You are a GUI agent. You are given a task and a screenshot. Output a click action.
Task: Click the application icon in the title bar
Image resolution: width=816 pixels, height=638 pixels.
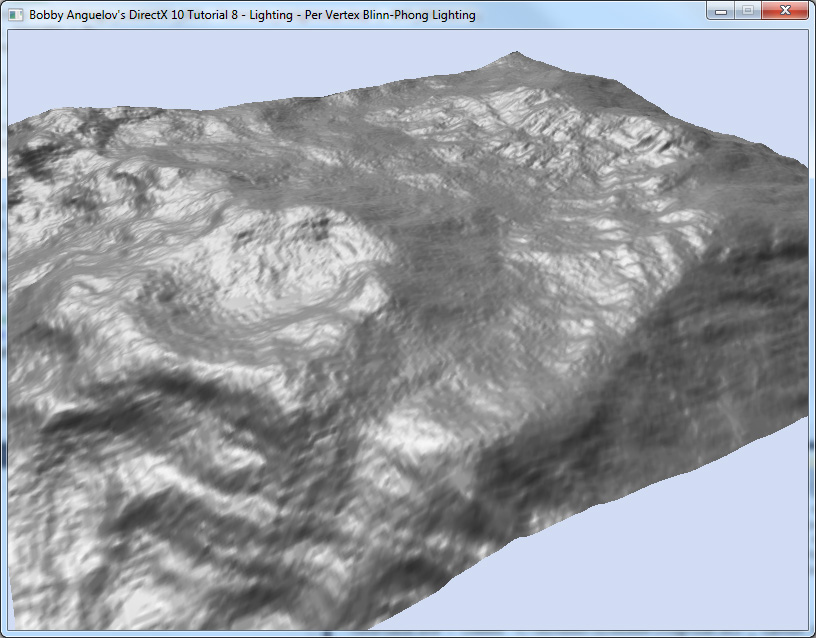15,15
